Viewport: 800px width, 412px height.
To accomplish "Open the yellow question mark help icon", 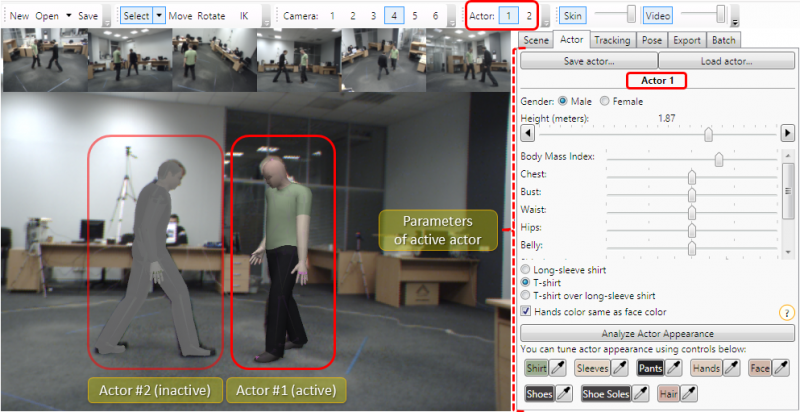I will tap(786, 312).
